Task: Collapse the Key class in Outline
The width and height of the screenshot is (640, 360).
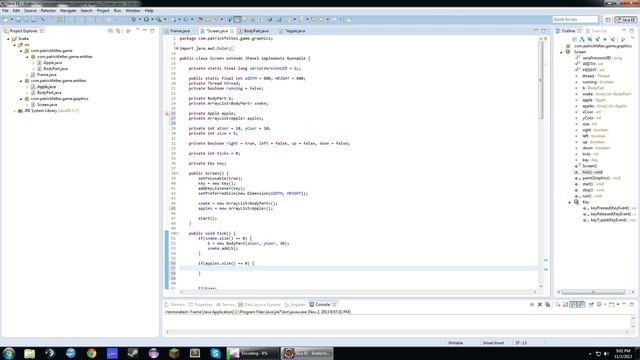Action: point(570,202)
